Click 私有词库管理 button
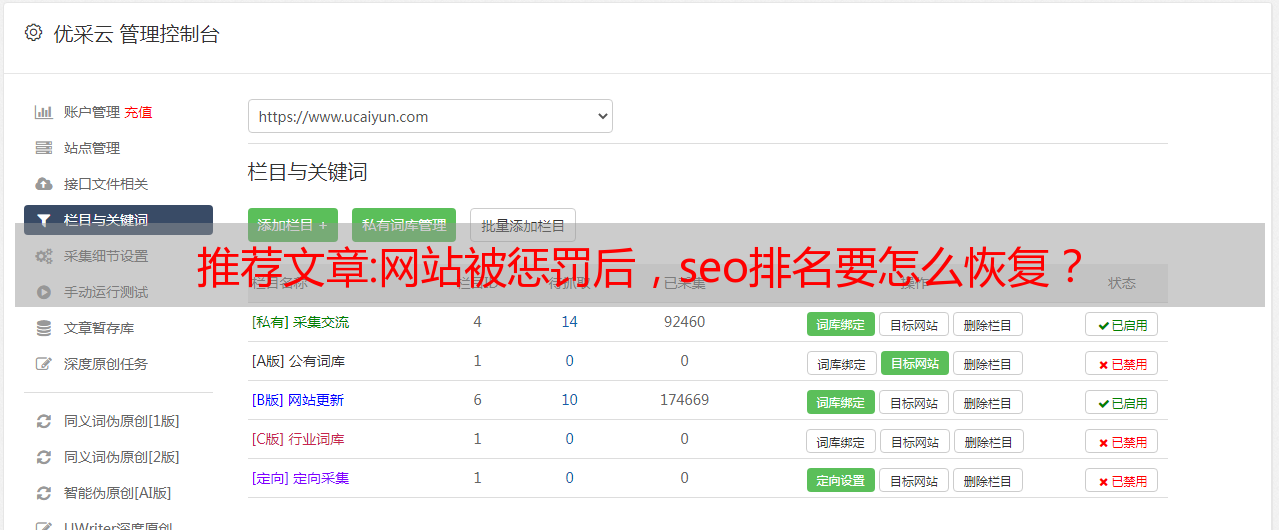 404,226
